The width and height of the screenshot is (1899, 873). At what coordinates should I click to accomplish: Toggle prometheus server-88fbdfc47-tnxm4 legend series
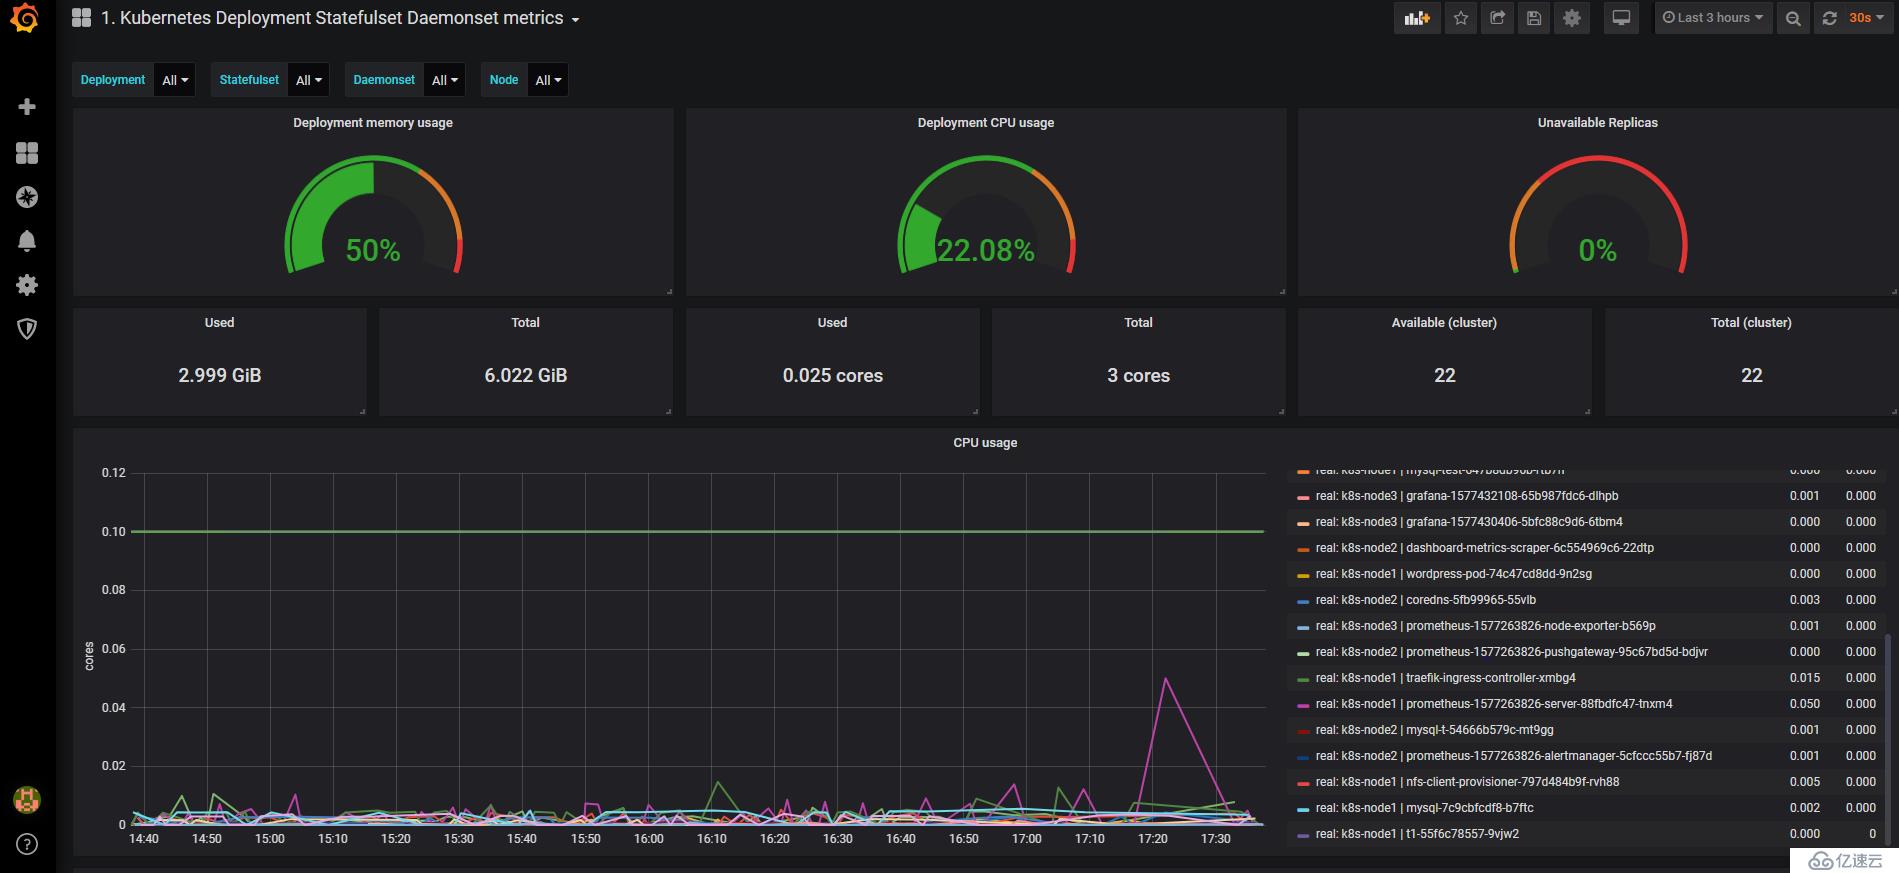point(1494,704)
